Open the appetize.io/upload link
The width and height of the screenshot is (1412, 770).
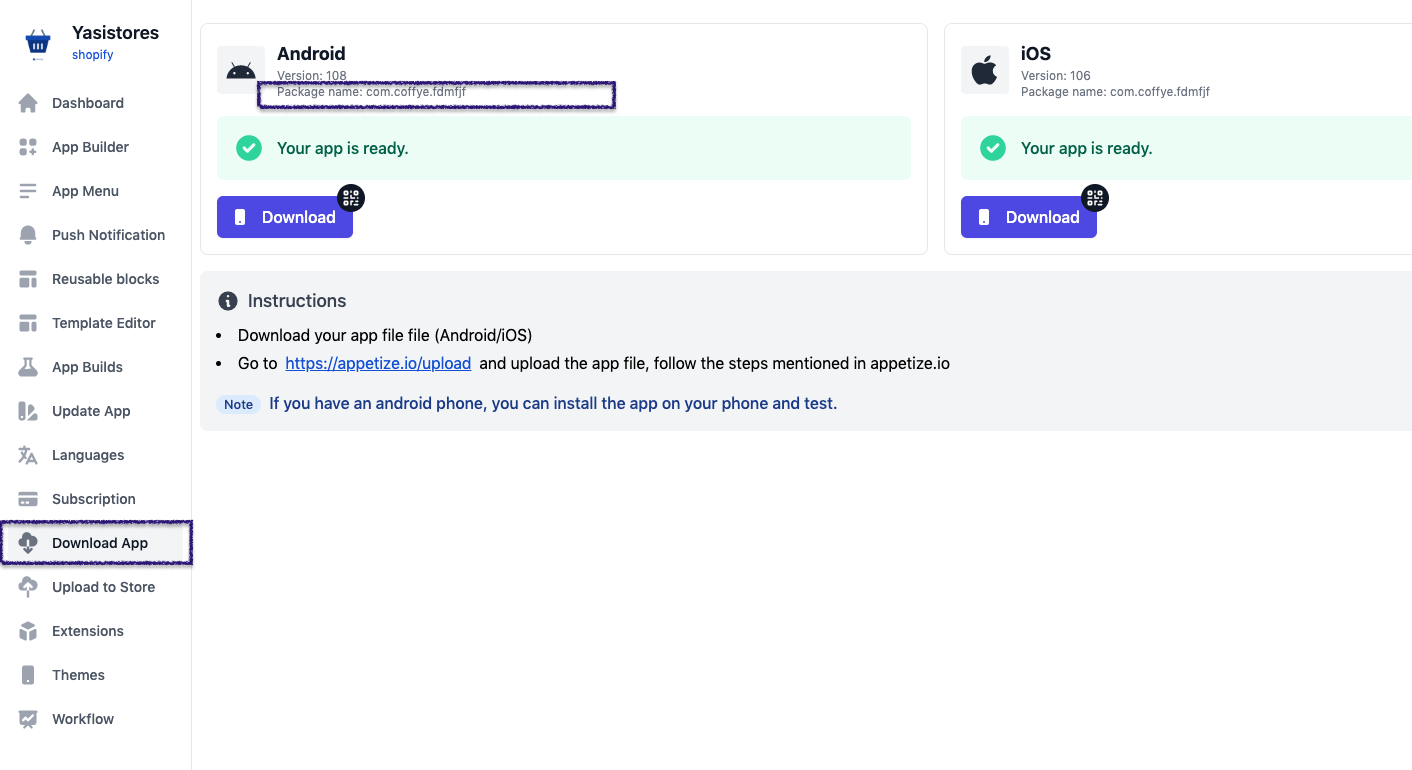tap(378, 363)
